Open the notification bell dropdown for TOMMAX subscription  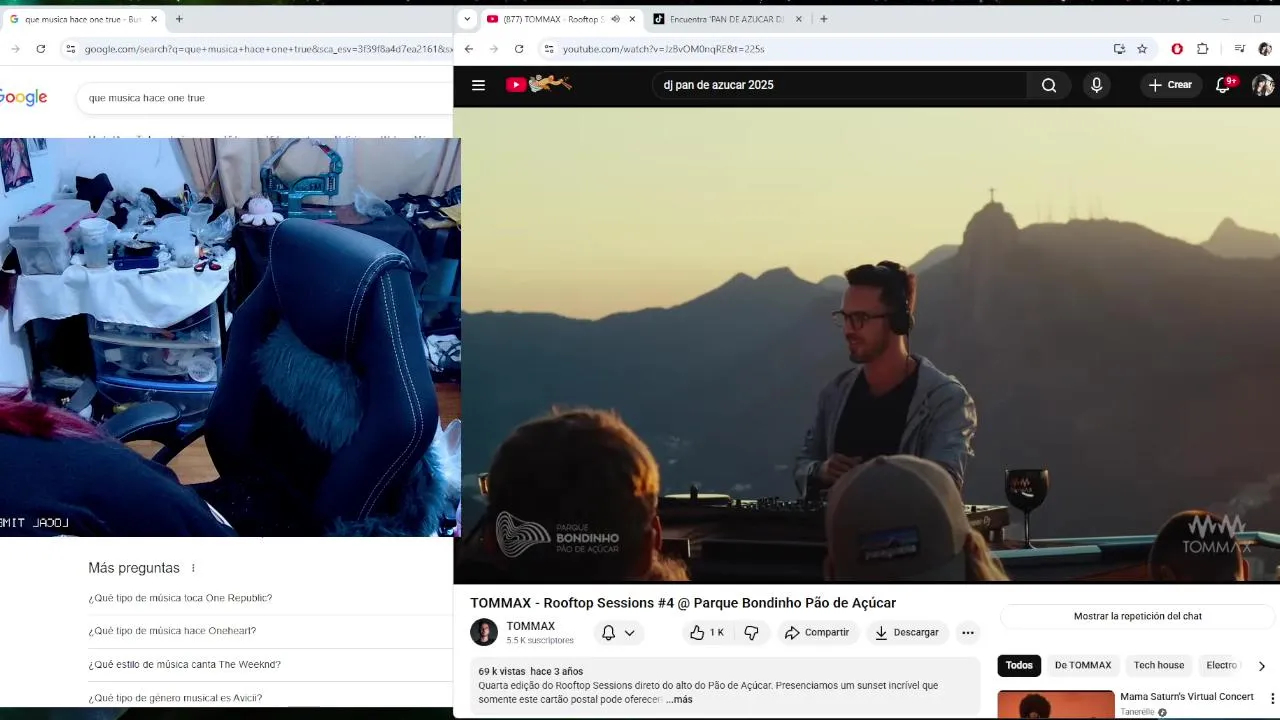[619, 632]
